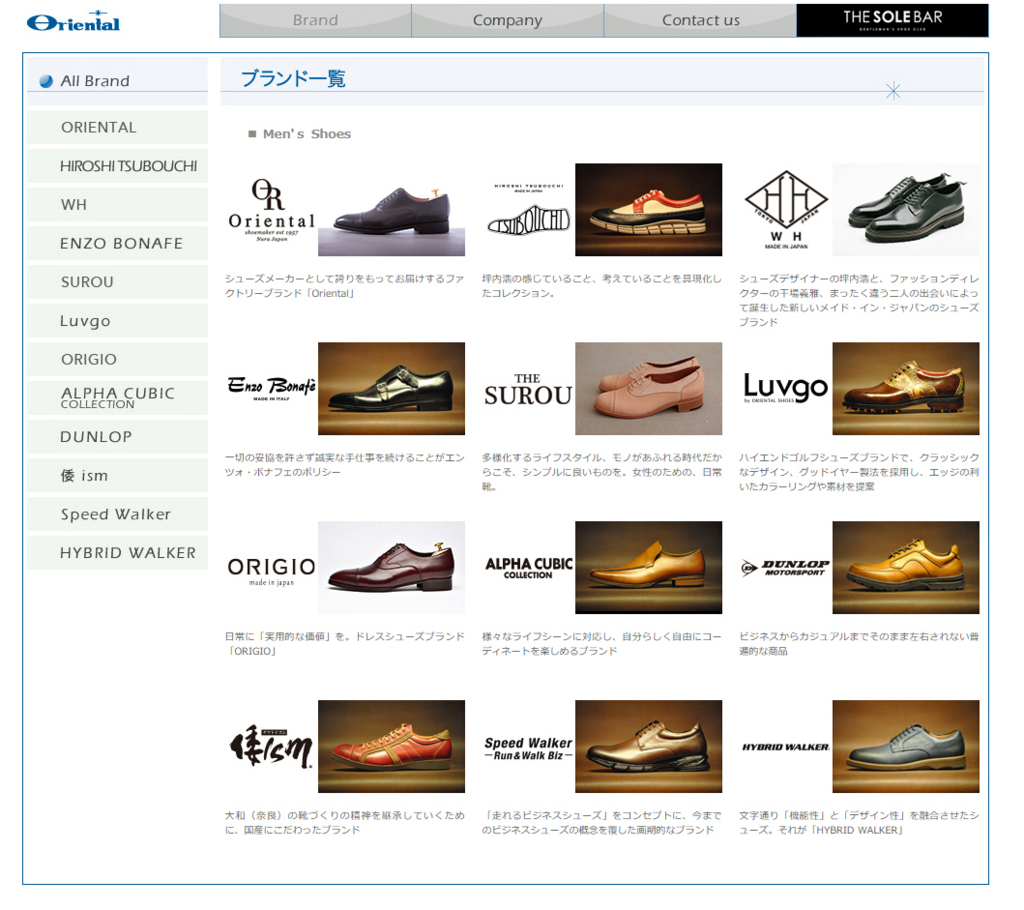Open the Origio burgundy oxford photo
Screen dimensions: 1024x910
click(391, 568)
